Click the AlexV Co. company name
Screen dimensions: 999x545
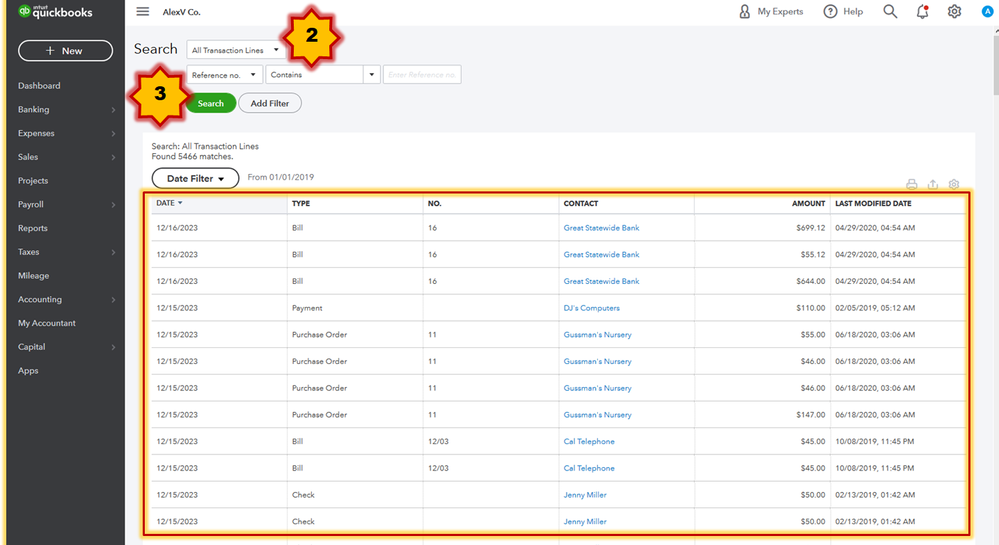coord(182,12)
